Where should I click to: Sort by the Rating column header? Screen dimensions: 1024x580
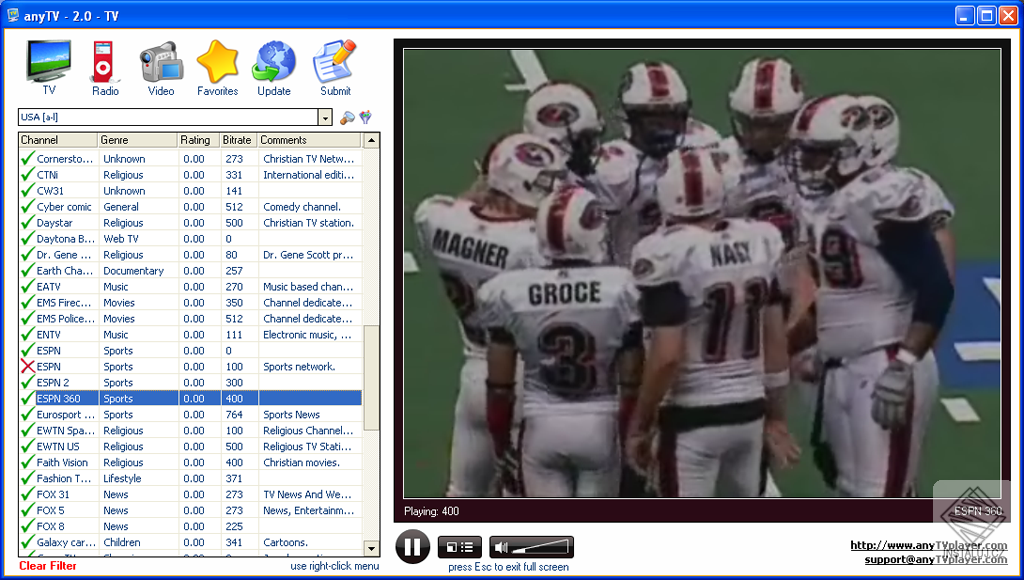point(199,140)
